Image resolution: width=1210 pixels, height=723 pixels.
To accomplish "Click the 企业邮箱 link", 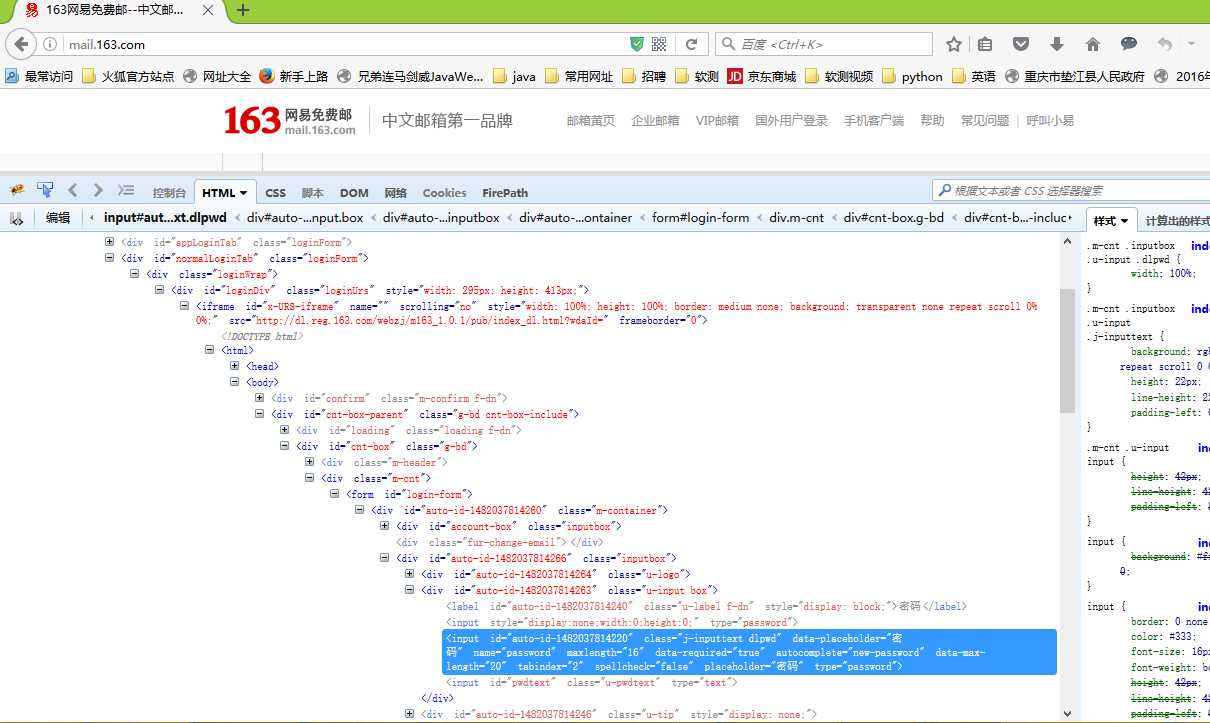I will click(655, 120).
